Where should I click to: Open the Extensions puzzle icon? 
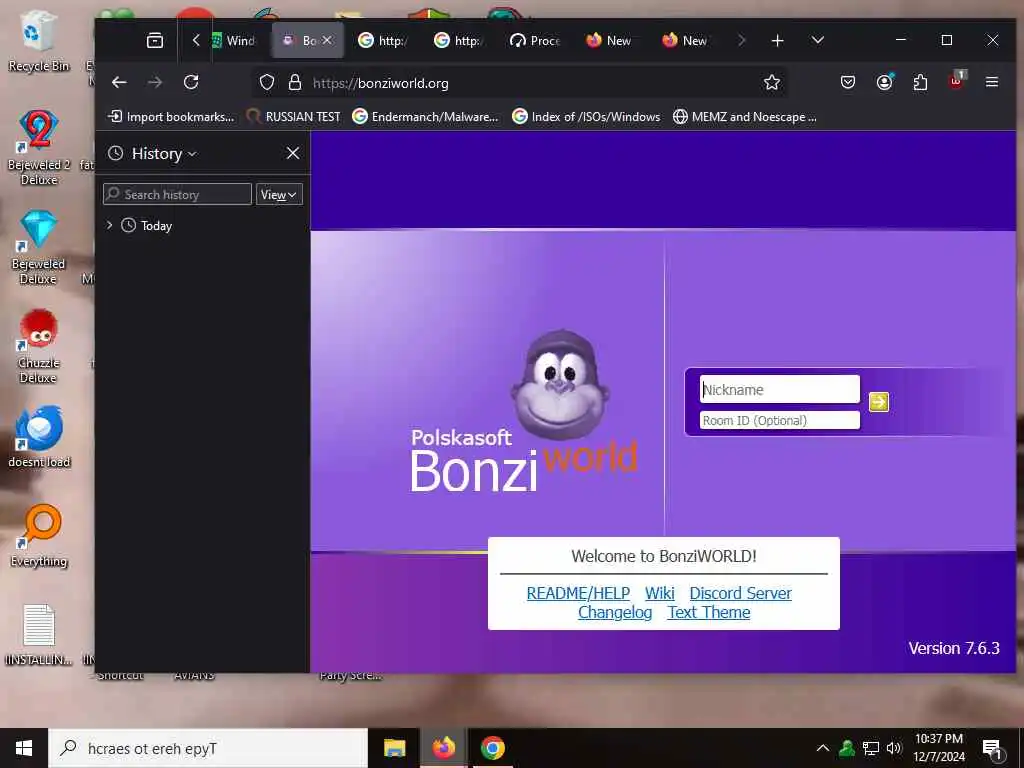pyautogui.click(x=920, y=82)
